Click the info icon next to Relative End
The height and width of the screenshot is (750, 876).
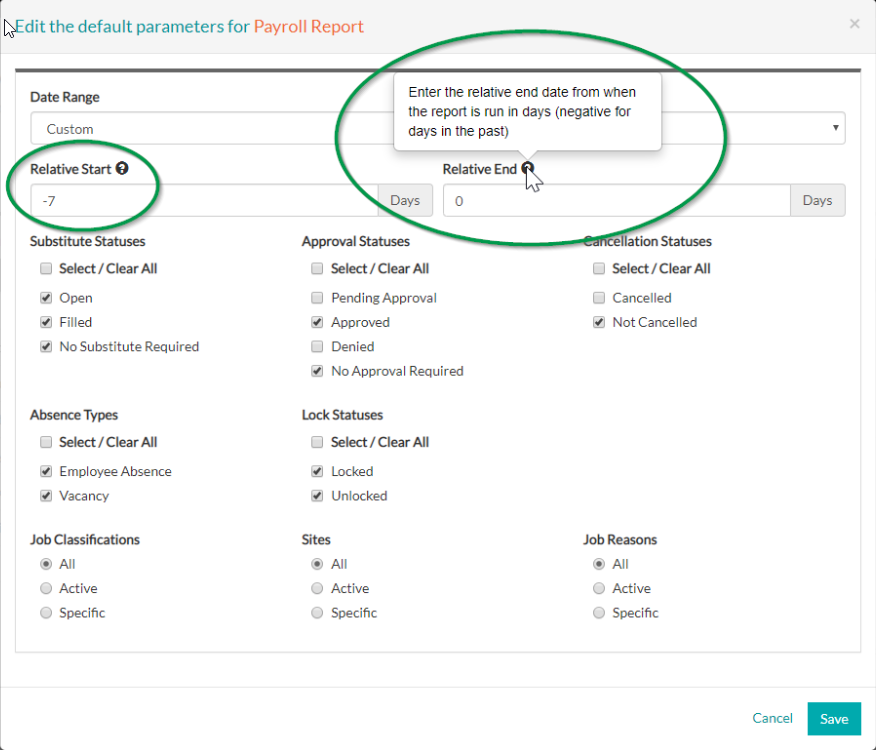tap(528, 169)
